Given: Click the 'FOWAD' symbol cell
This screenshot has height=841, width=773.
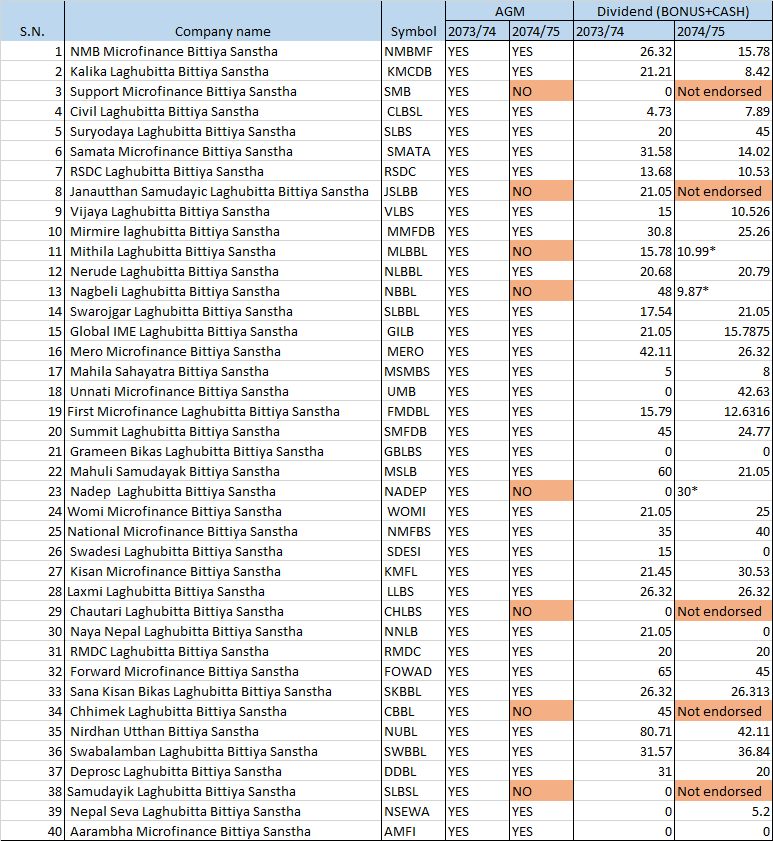Looking at the screenshot, I should 413,672.
